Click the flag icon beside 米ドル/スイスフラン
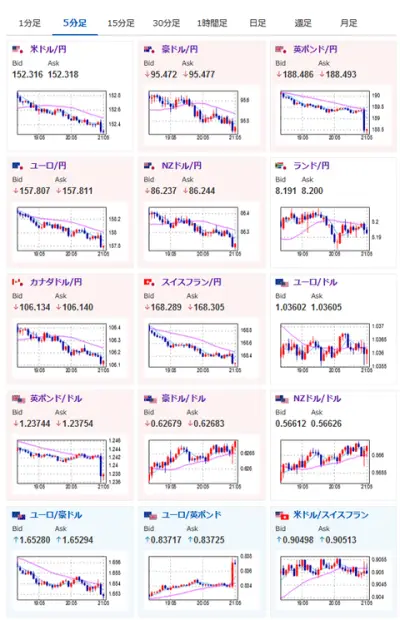This screenshot has height=620, width=400. point(282,515)
